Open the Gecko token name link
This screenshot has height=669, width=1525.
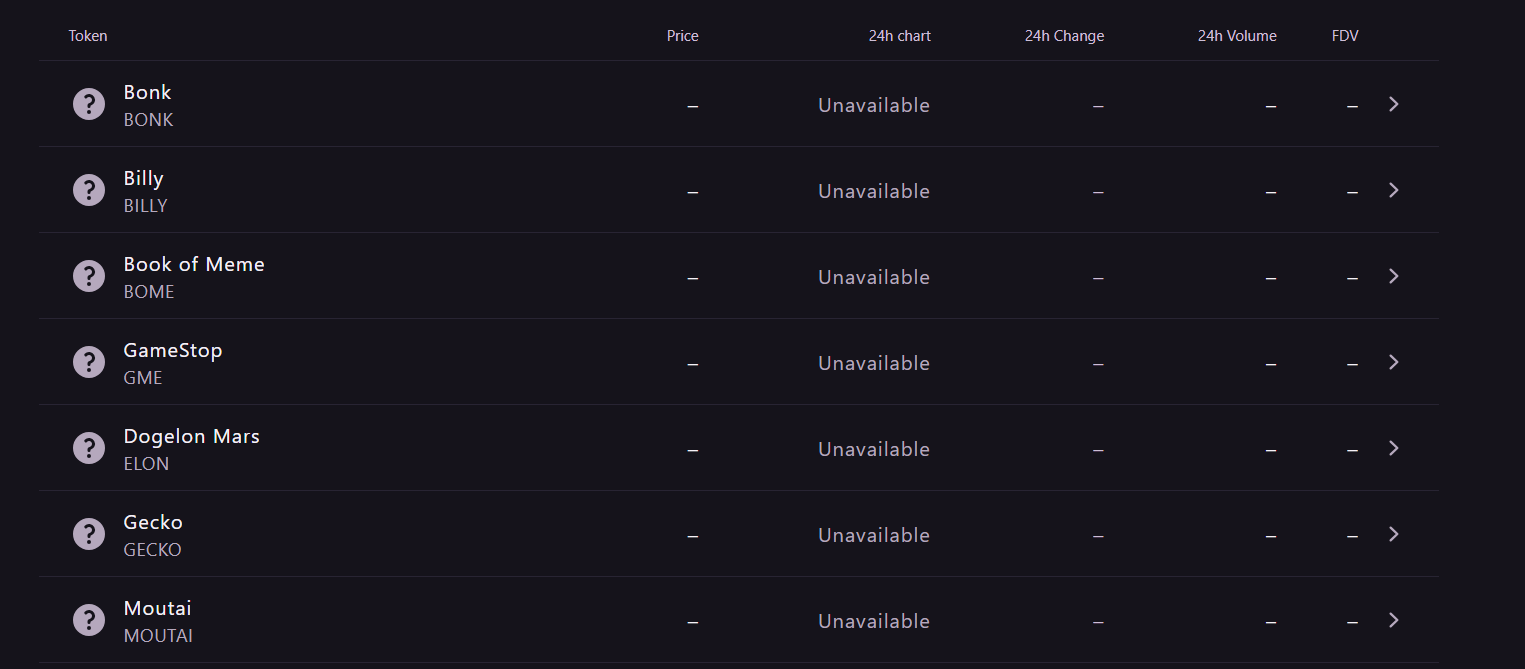153,522
